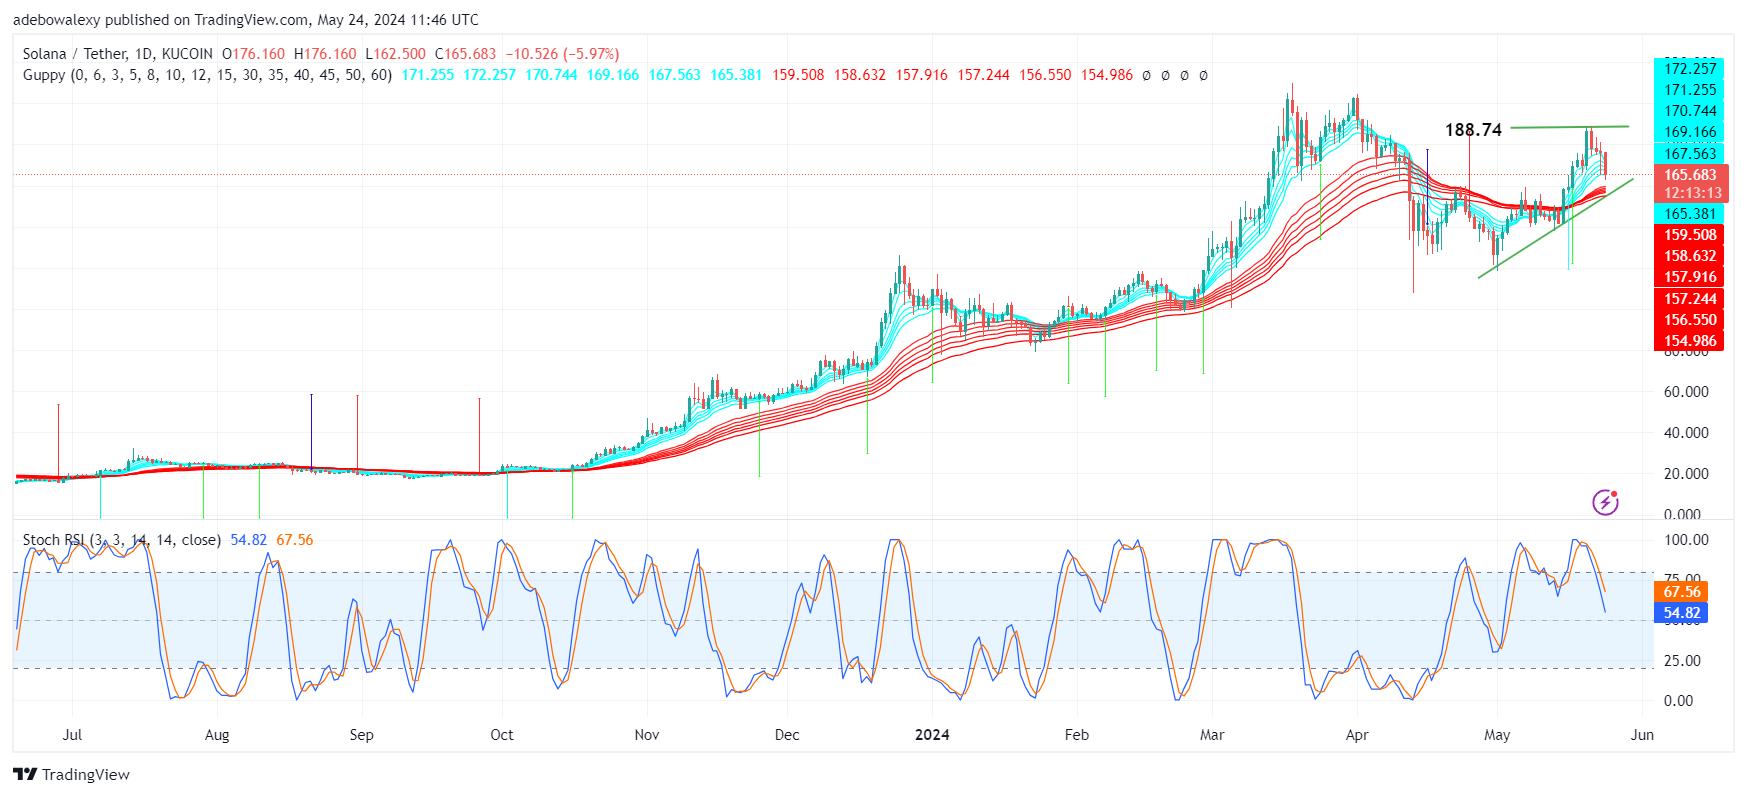Click the Stoch RSI legend value 67.56
The image size is (1747, 796).
pos(295,540)
